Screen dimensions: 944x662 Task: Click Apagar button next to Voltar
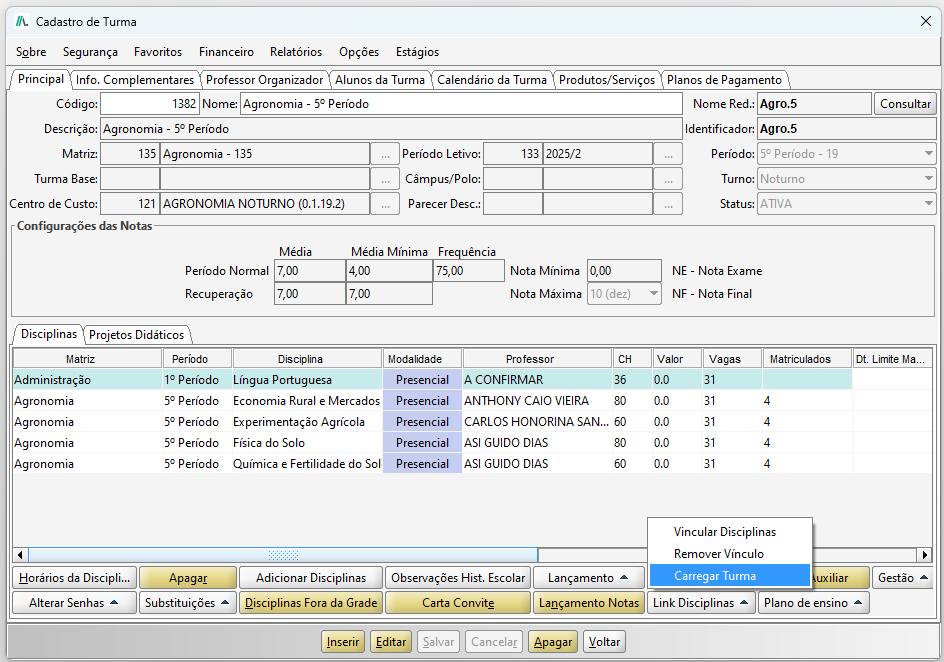click(x=553, y=642)
